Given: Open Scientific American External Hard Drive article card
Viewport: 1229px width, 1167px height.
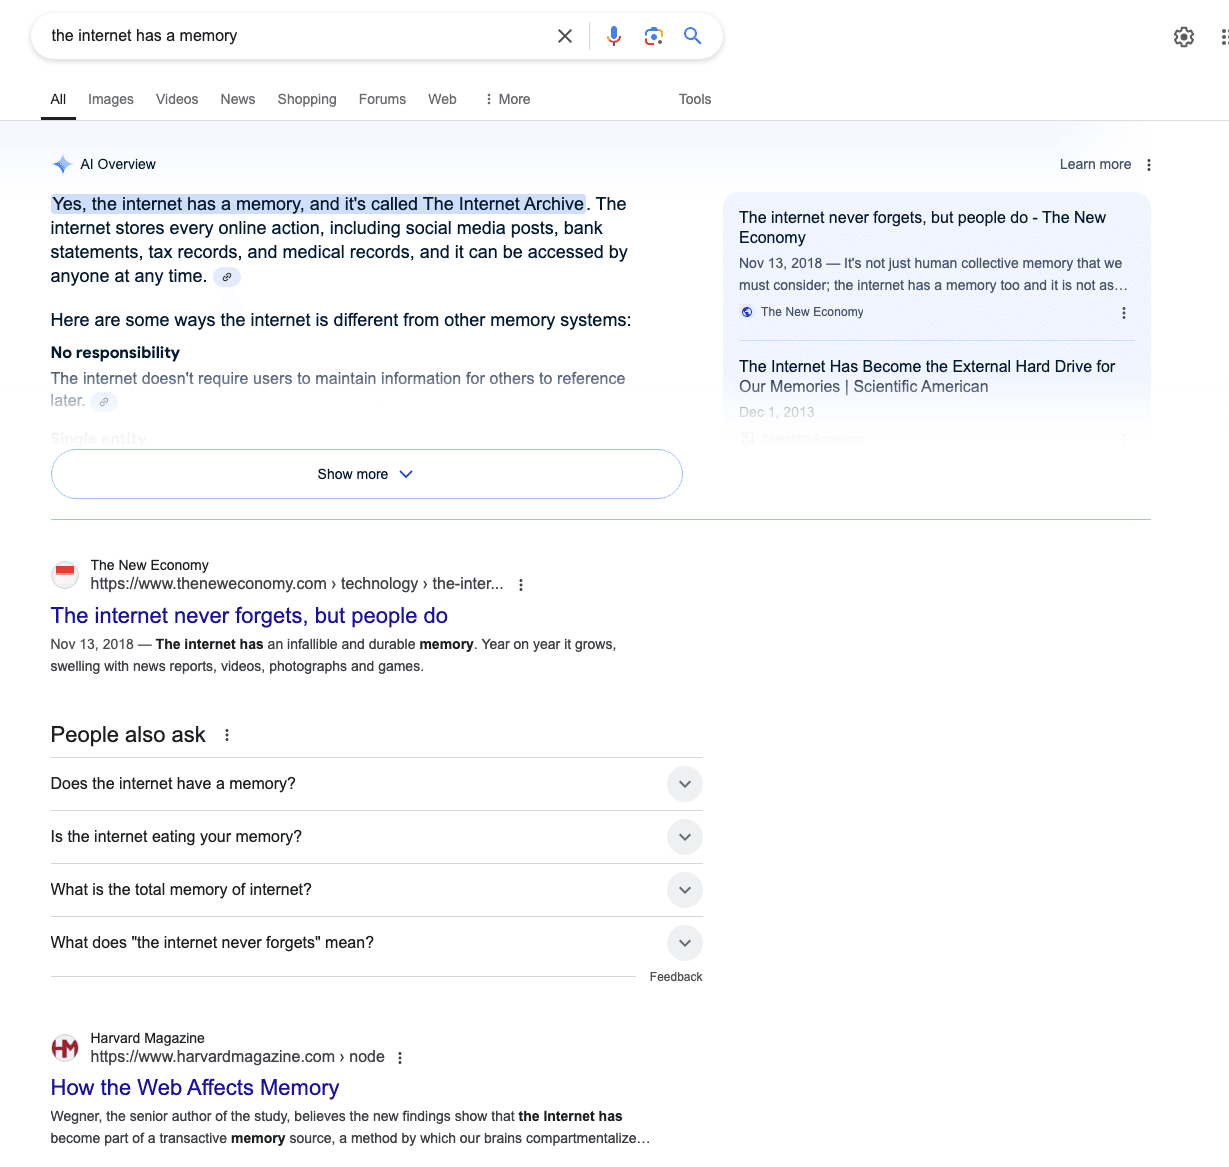Looking at the screenshot, I should tap(927, 376).
